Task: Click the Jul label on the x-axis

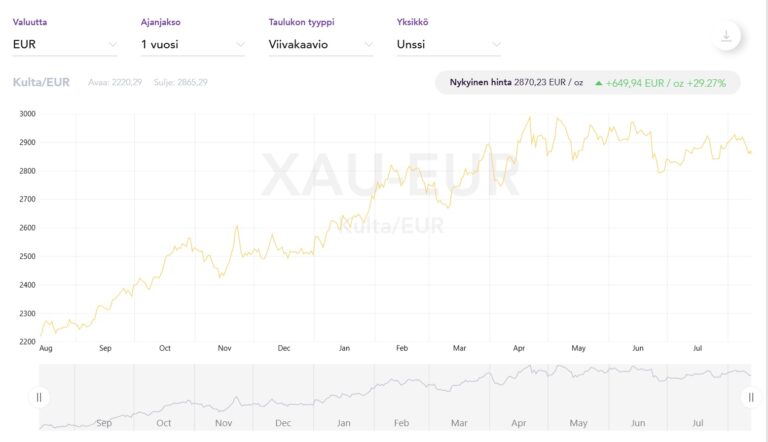Action: coord(696,348)
